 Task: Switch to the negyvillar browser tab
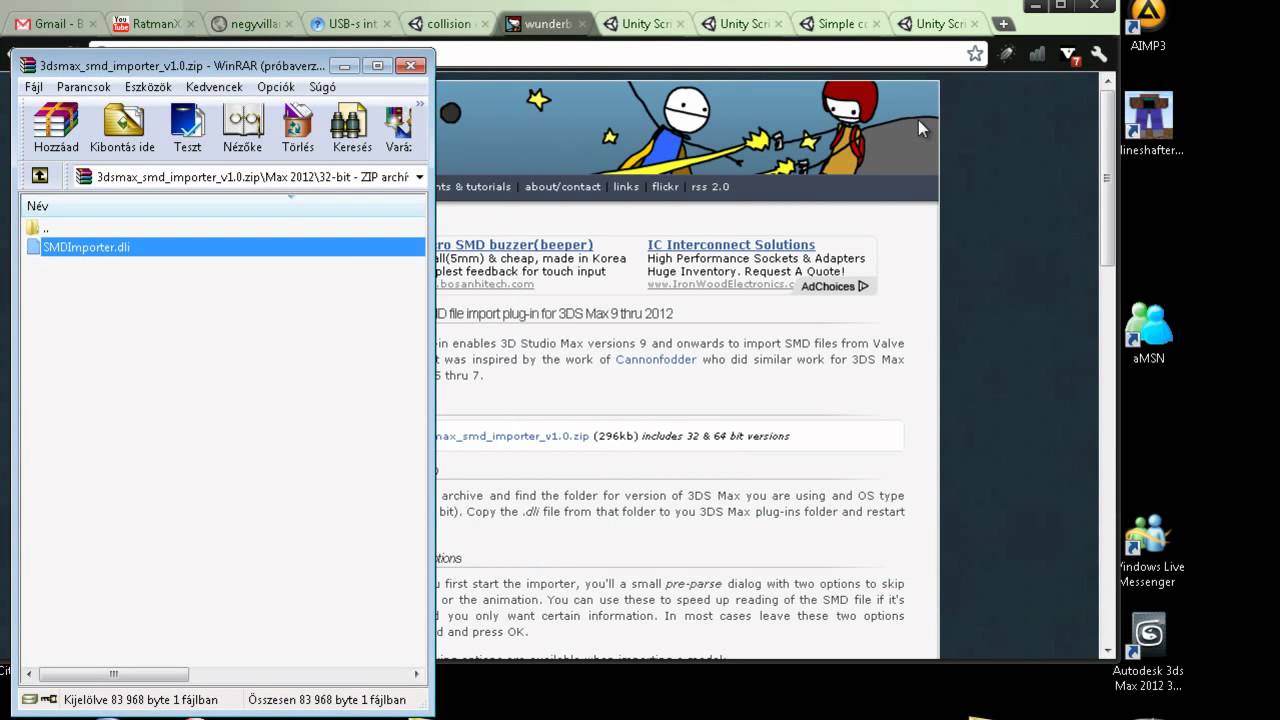250,23
